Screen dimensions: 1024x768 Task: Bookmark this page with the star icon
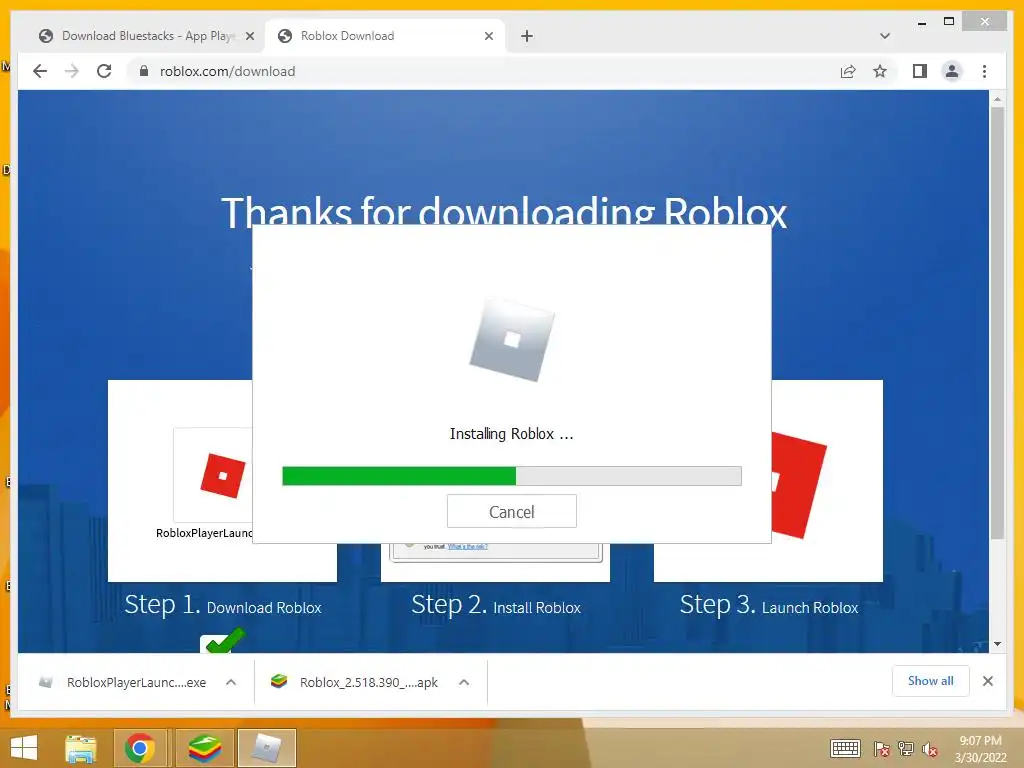tap(880, 71)
